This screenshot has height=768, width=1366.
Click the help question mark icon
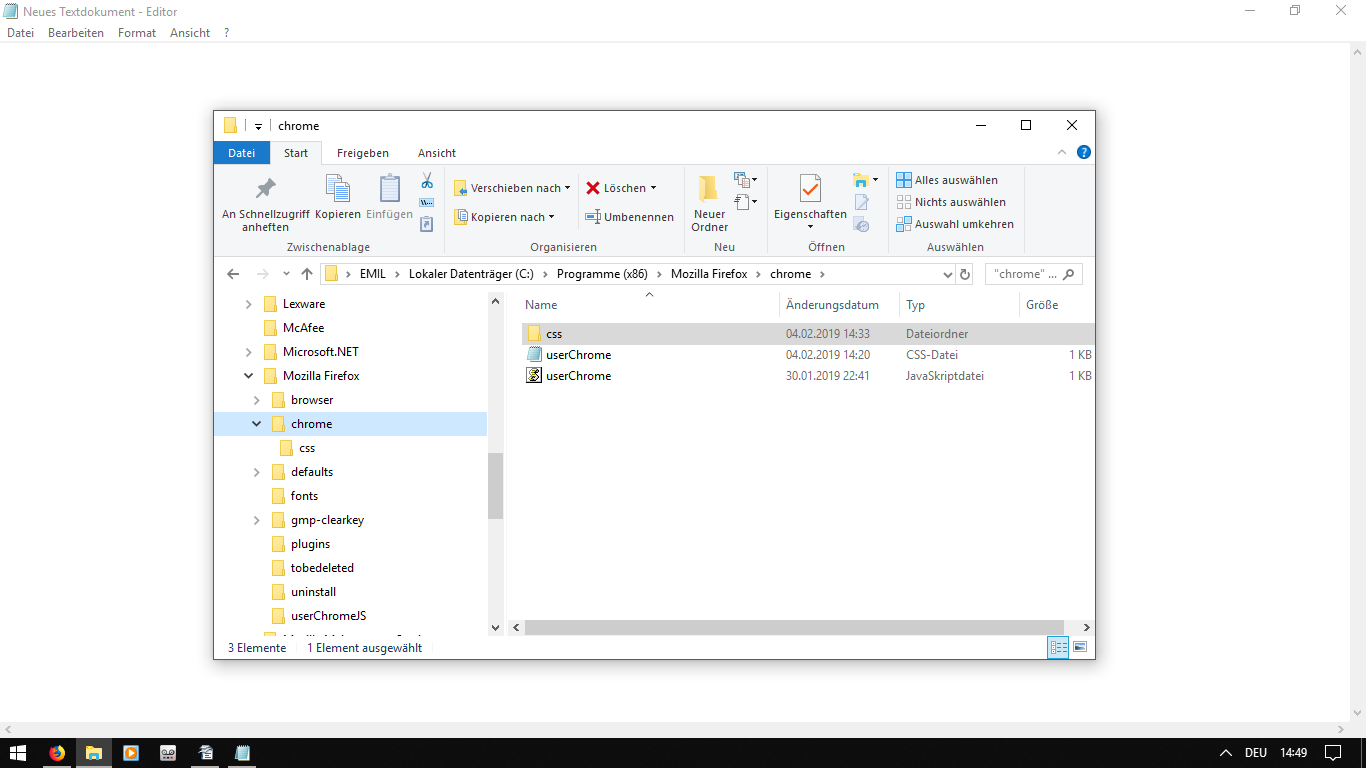(x=1083, y=153)
